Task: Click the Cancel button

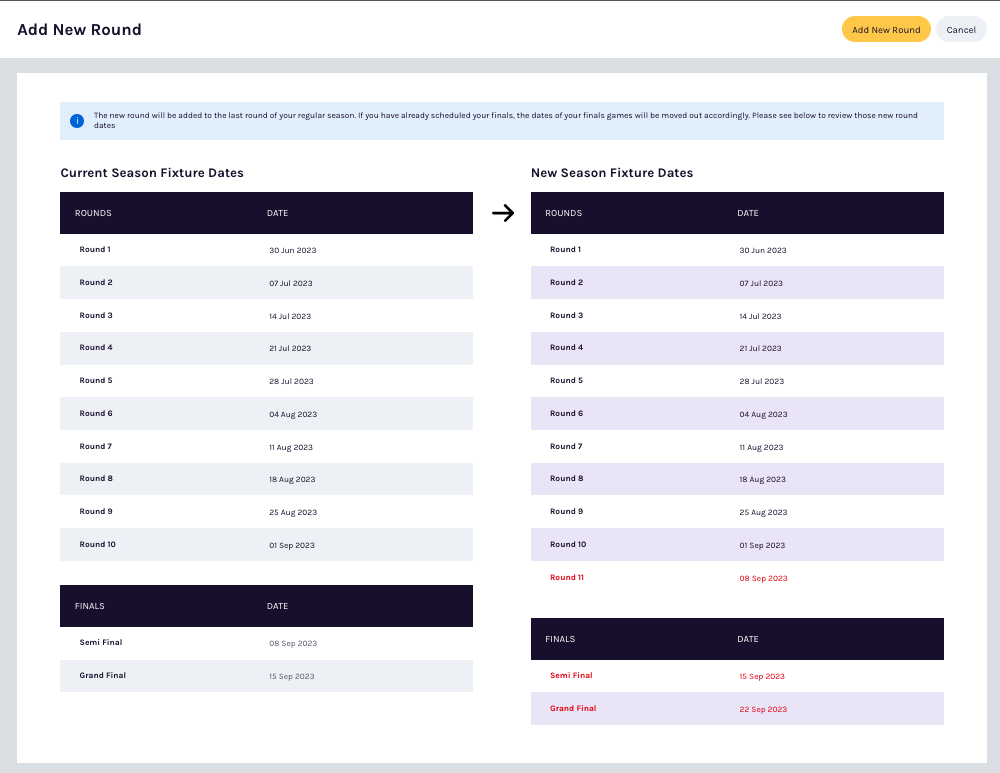Action: click(x=961, y=29)
